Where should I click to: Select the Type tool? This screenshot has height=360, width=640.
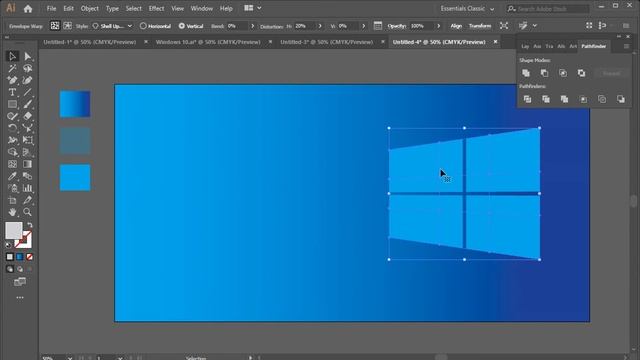pyautogui.click(x=12, y=92)
